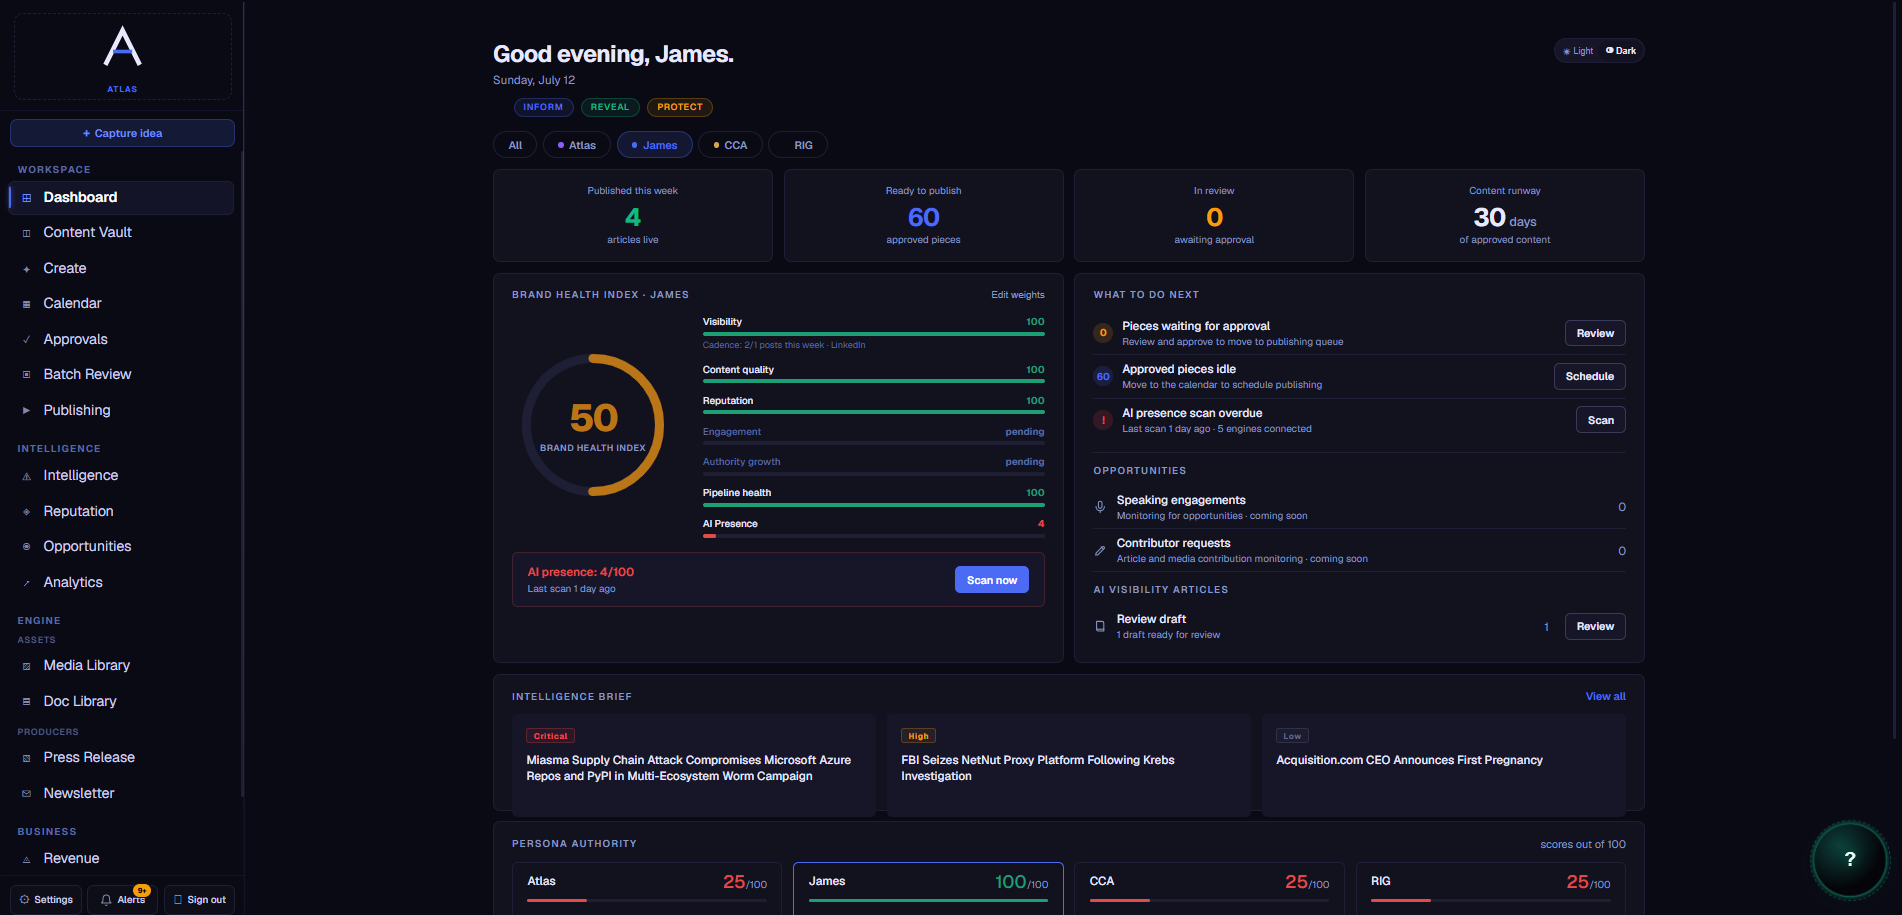The height and width of the screenshot is (915, 1902).
Task: Click Review for pieces waiting approval
Action: pos(1595,333)
